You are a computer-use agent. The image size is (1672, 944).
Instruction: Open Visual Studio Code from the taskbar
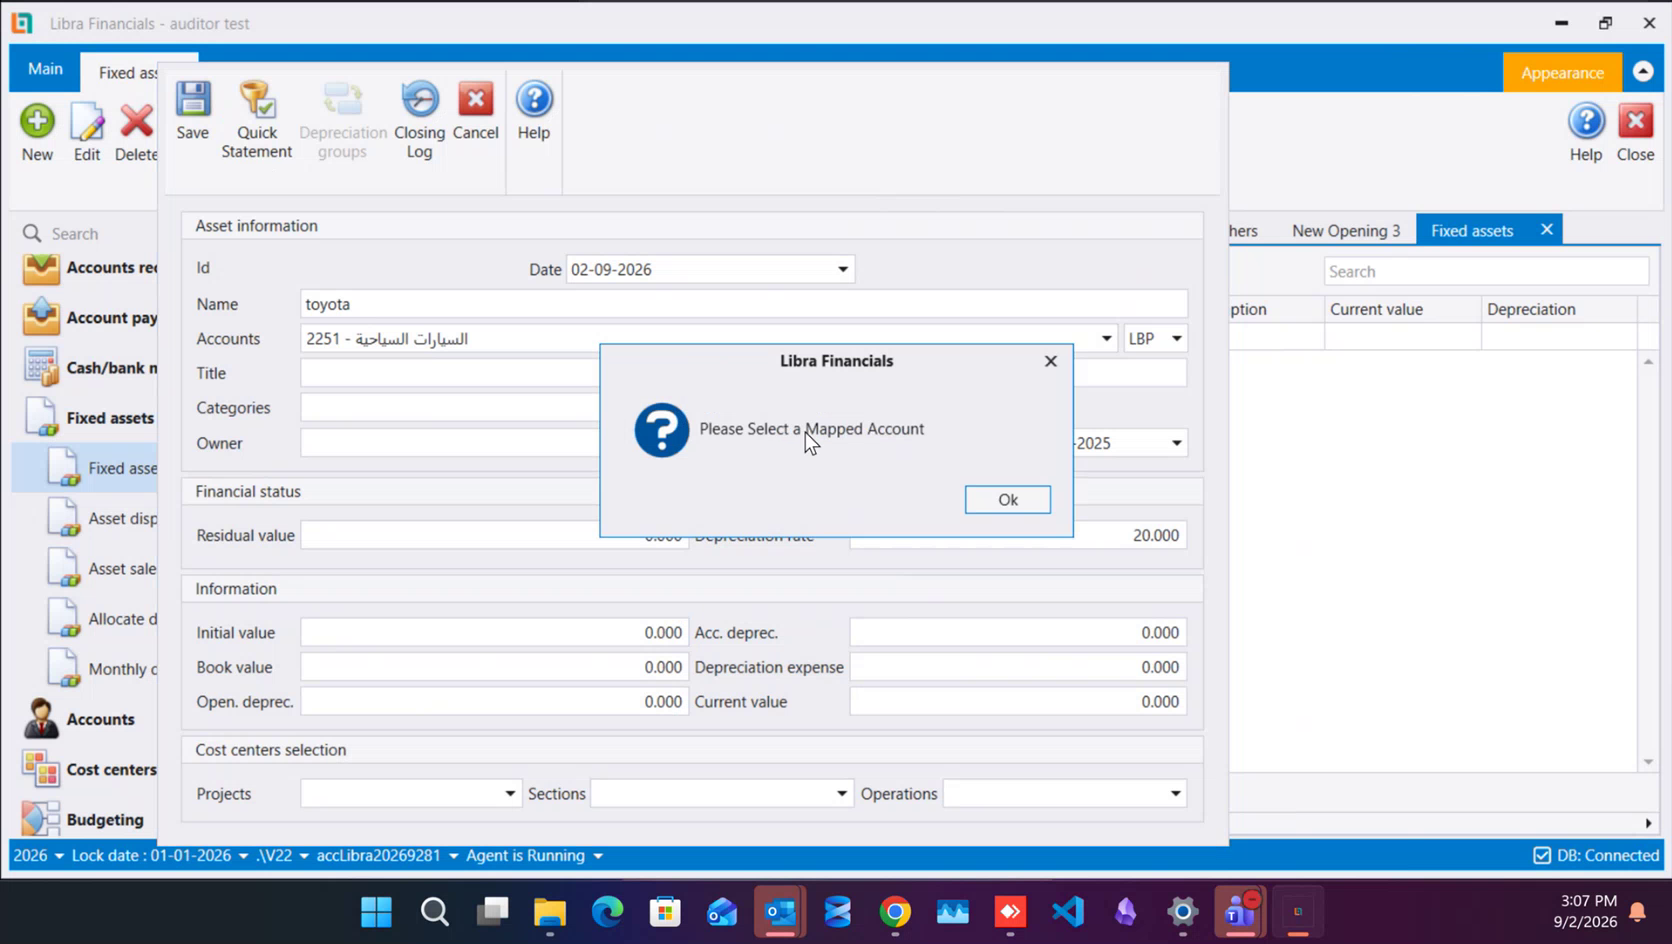click(x=1068, y=912)
